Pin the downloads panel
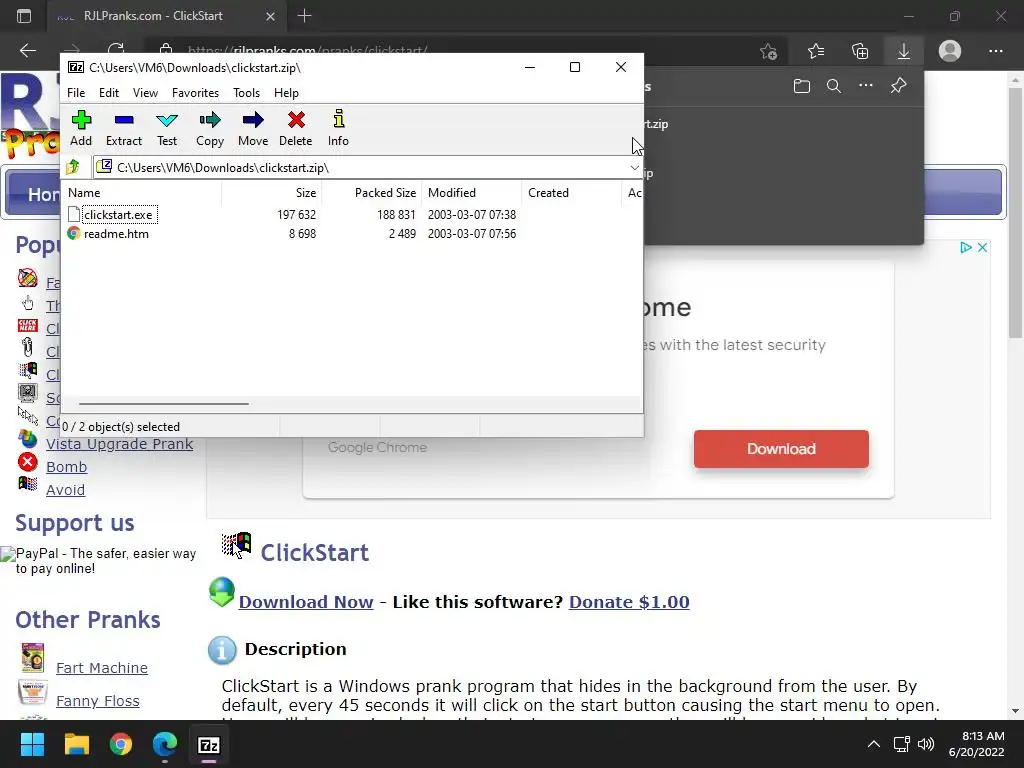Image resolution: width=1024 pixels, height=768 pixels. (899, 86)
